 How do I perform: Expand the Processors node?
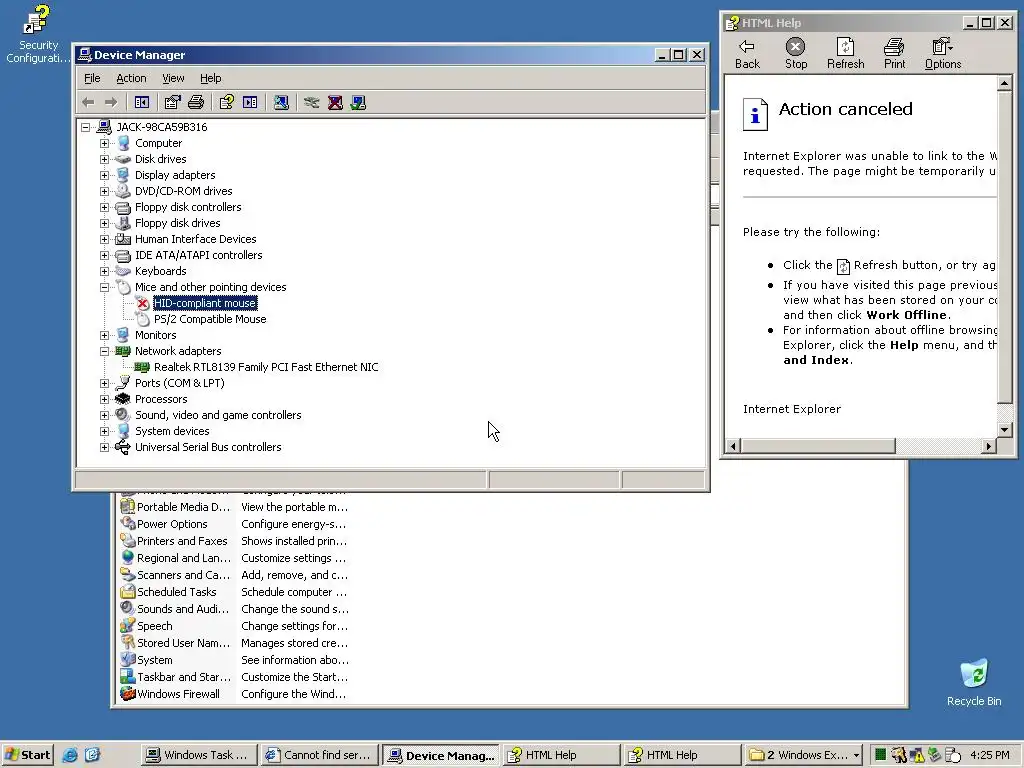click(104, 399)
